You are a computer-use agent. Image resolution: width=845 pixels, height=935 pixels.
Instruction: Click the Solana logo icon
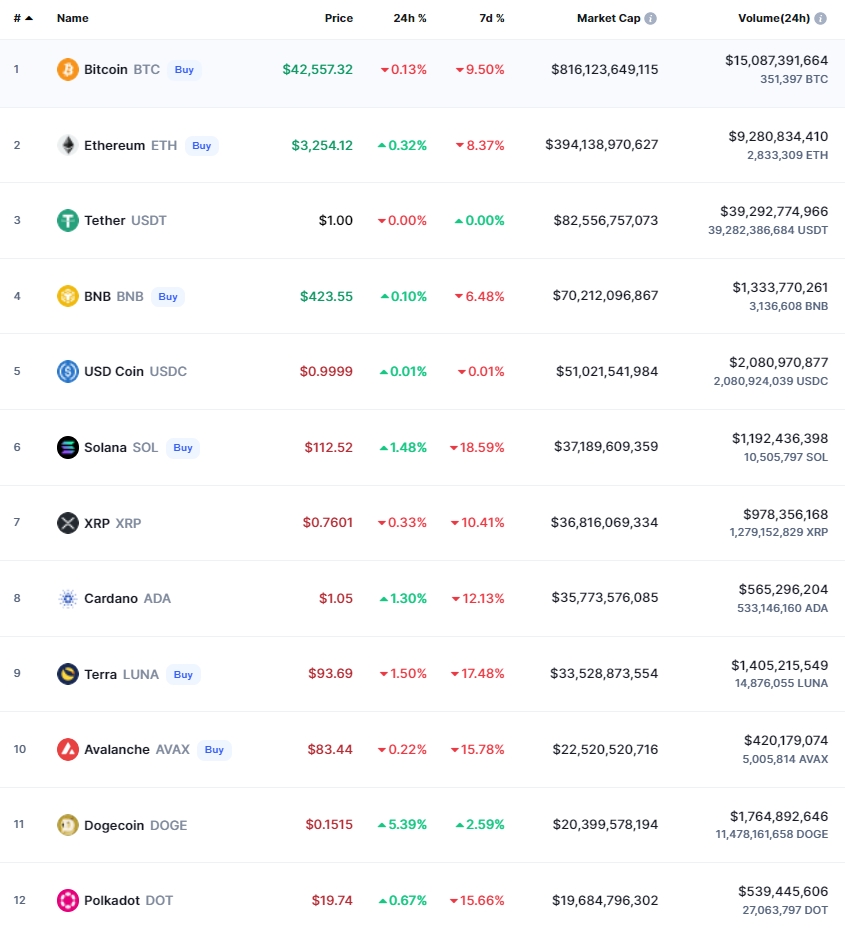pos(68,447)
